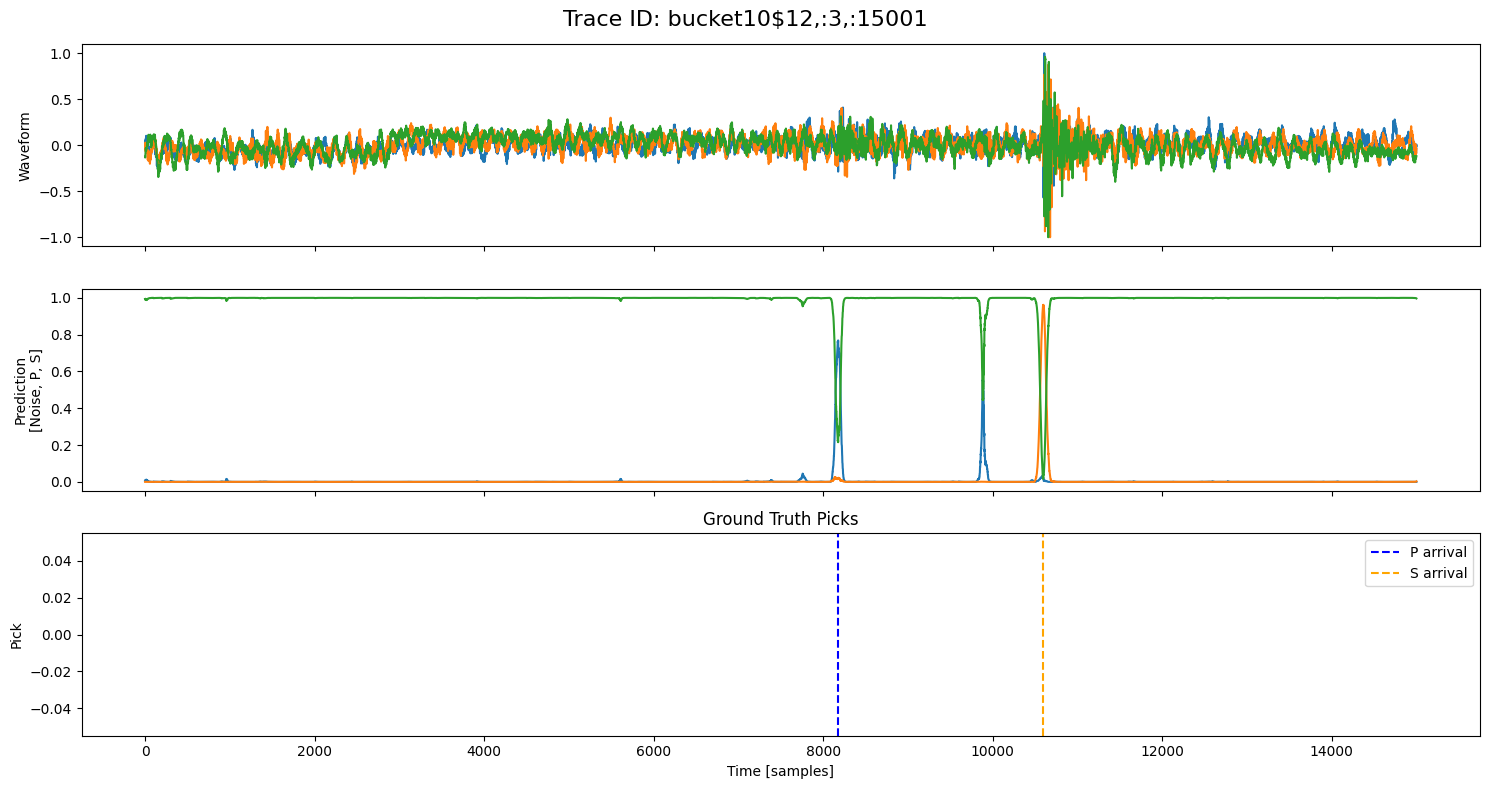Click the 14000 x-axis tick label

tap(1331, 750)
